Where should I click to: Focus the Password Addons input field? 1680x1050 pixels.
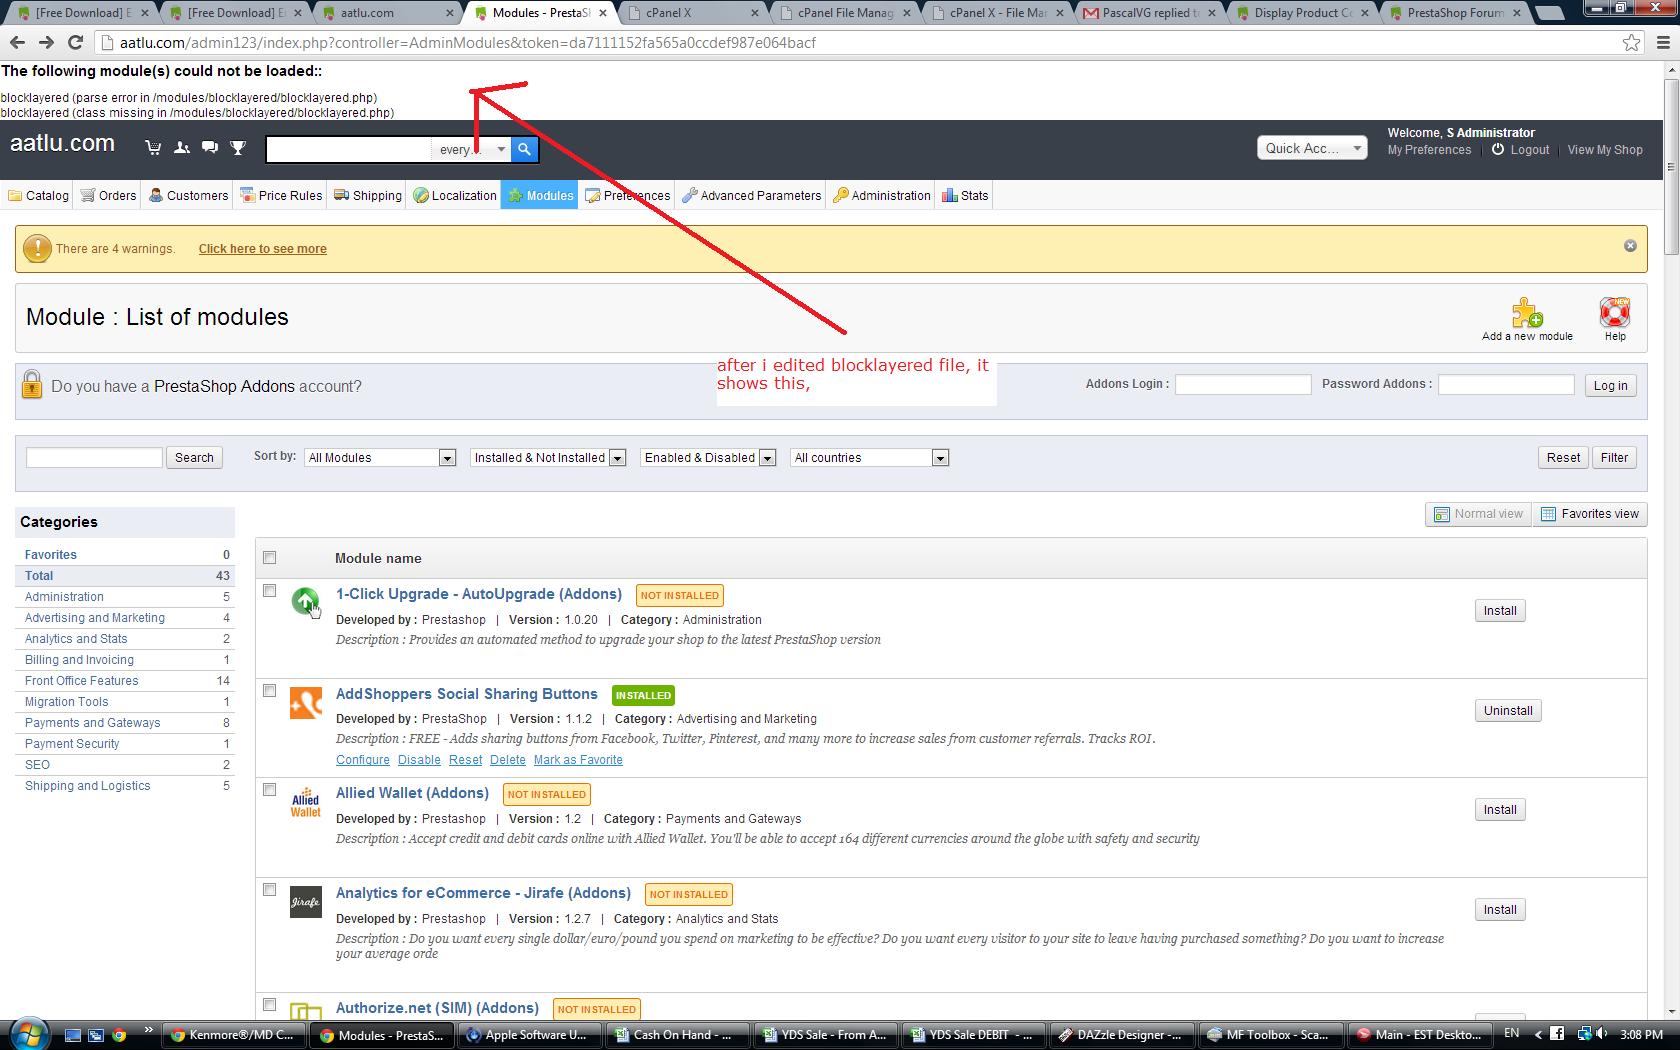point(1506,385)
